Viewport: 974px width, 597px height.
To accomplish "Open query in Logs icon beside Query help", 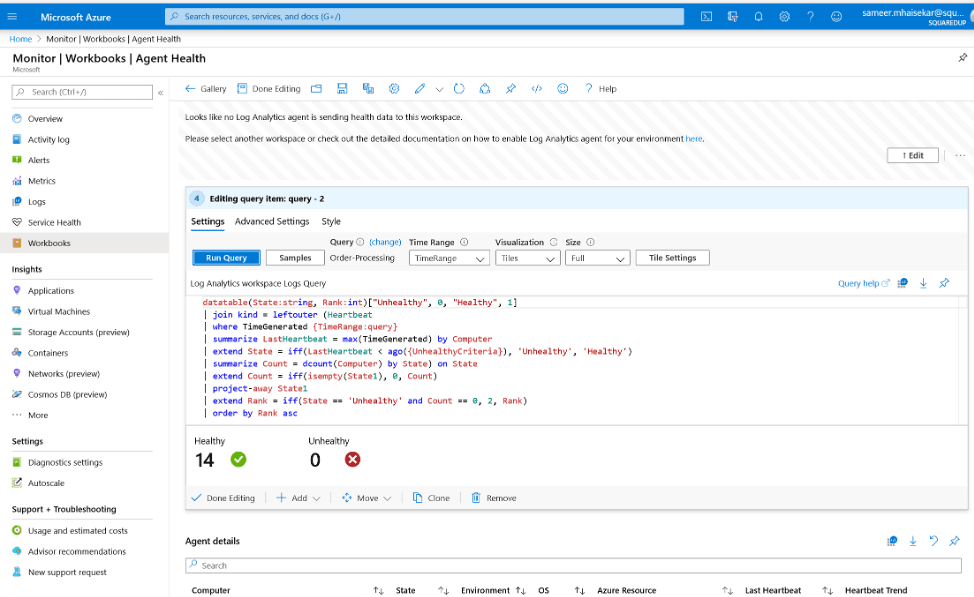I will tap(903, 283).
